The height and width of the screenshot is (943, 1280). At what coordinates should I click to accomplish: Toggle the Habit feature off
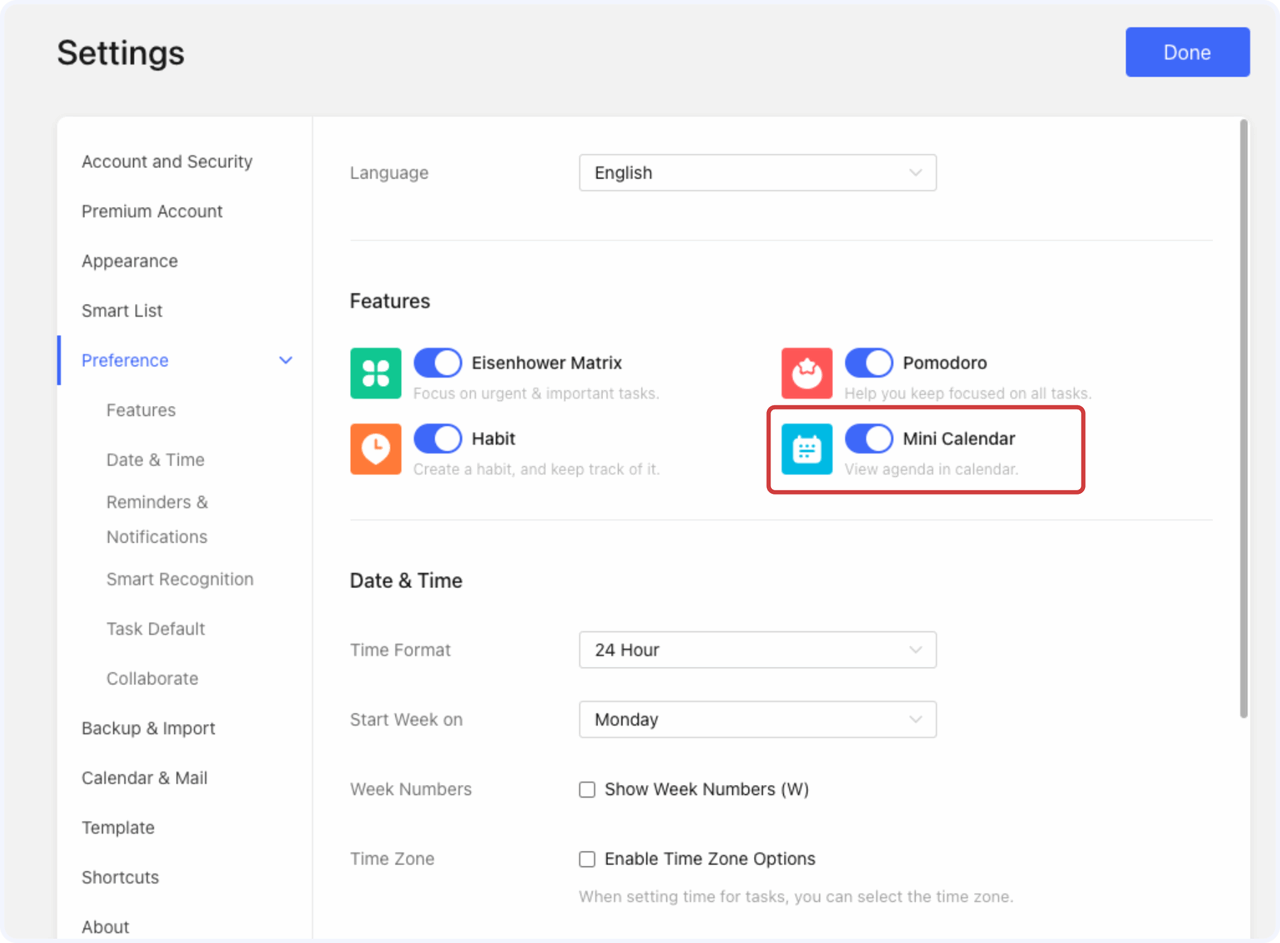tap(437, 439)
